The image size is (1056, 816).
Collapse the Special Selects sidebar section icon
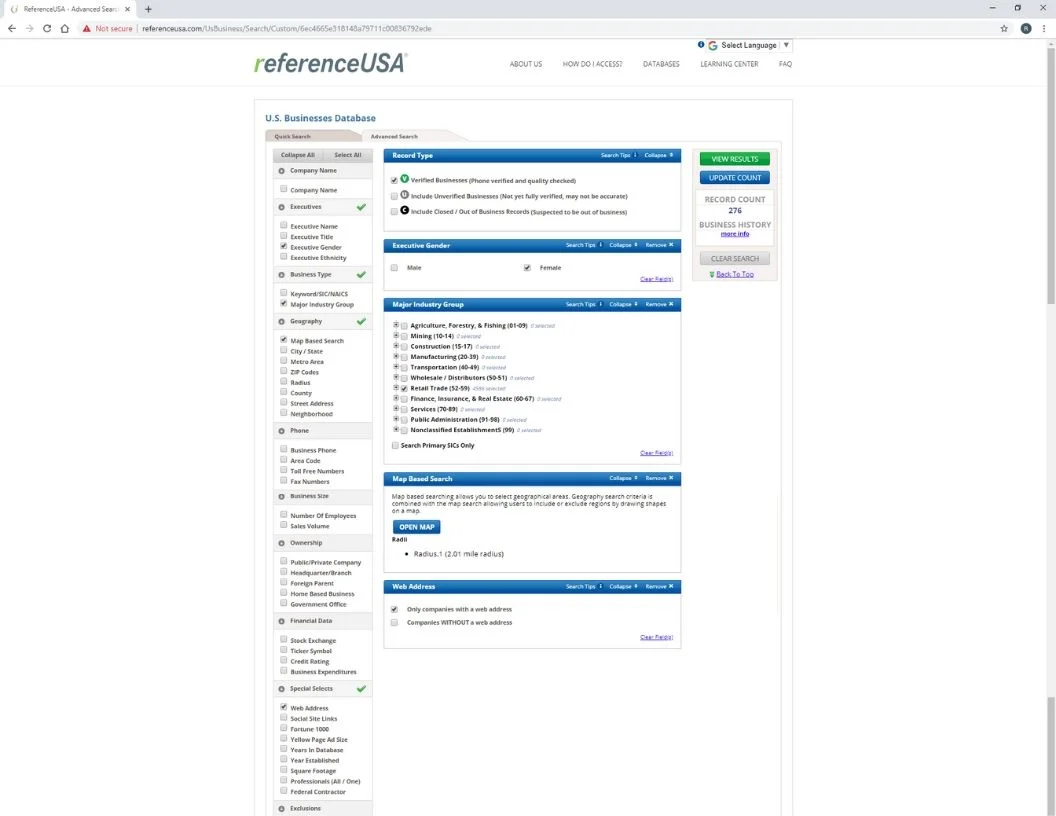coord(282,689)
